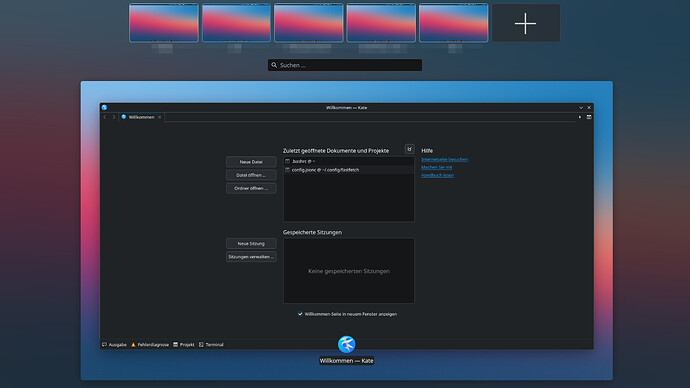This screenshot has height=388, width=690.
Task: Open the Fehlerdiagnose panel
Action: (x=150, y=344)
